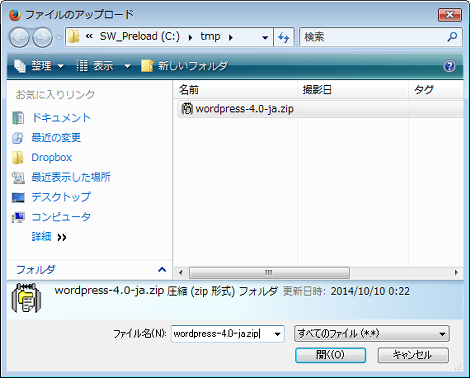Click the scrollbar left arrow

(x=181, y=273)
